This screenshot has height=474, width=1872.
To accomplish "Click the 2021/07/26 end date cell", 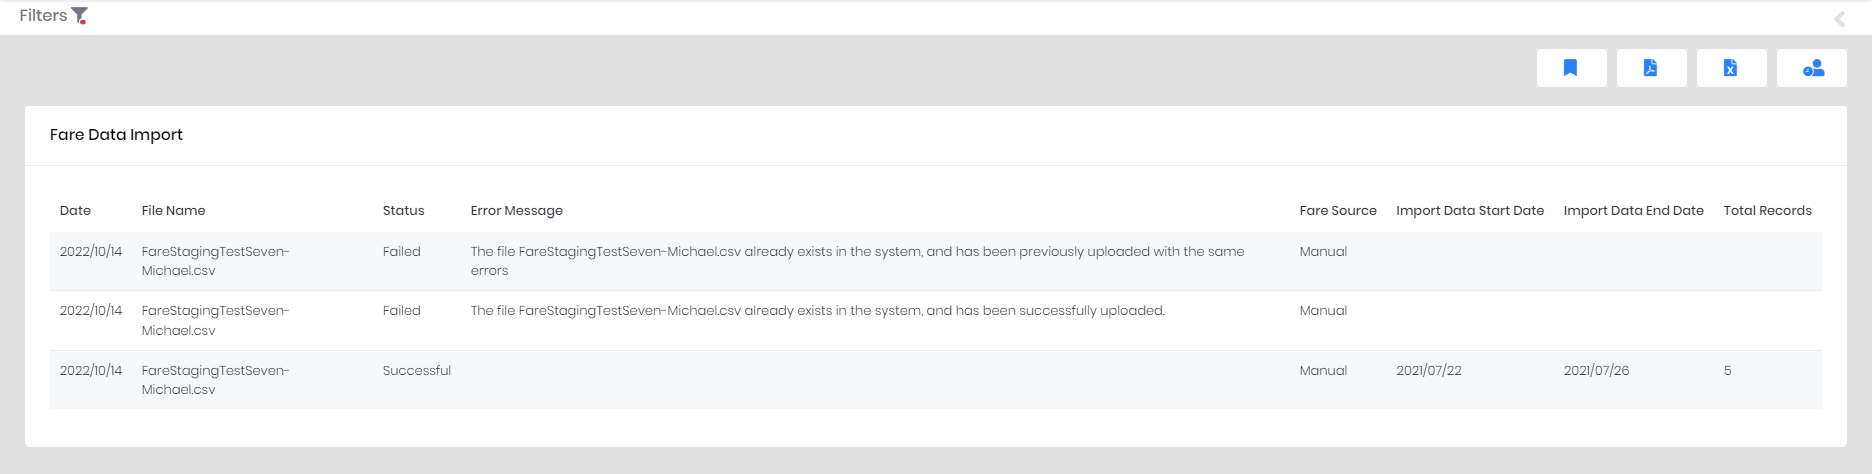I will pos(1596,370).
